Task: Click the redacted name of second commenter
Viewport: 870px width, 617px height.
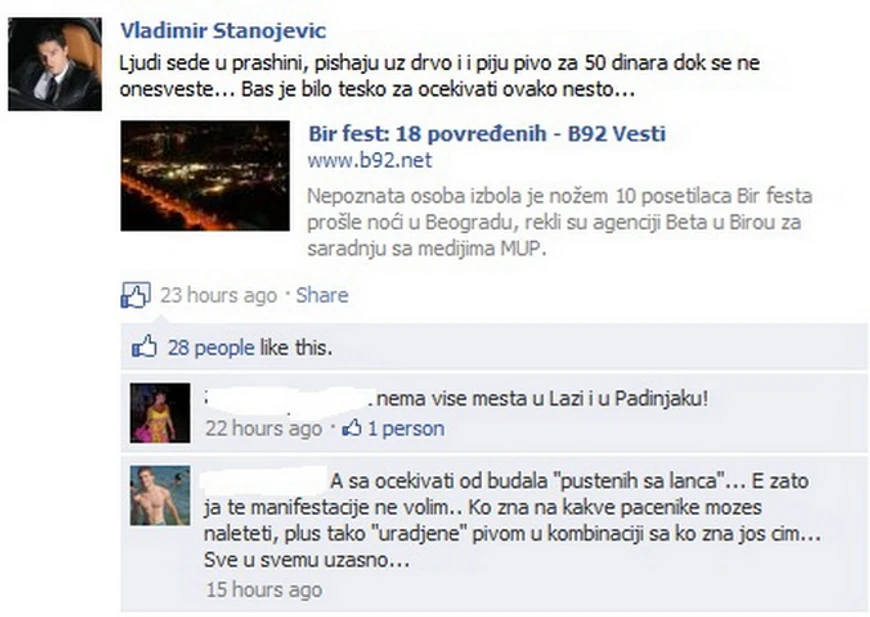Action: click(264, 482)
